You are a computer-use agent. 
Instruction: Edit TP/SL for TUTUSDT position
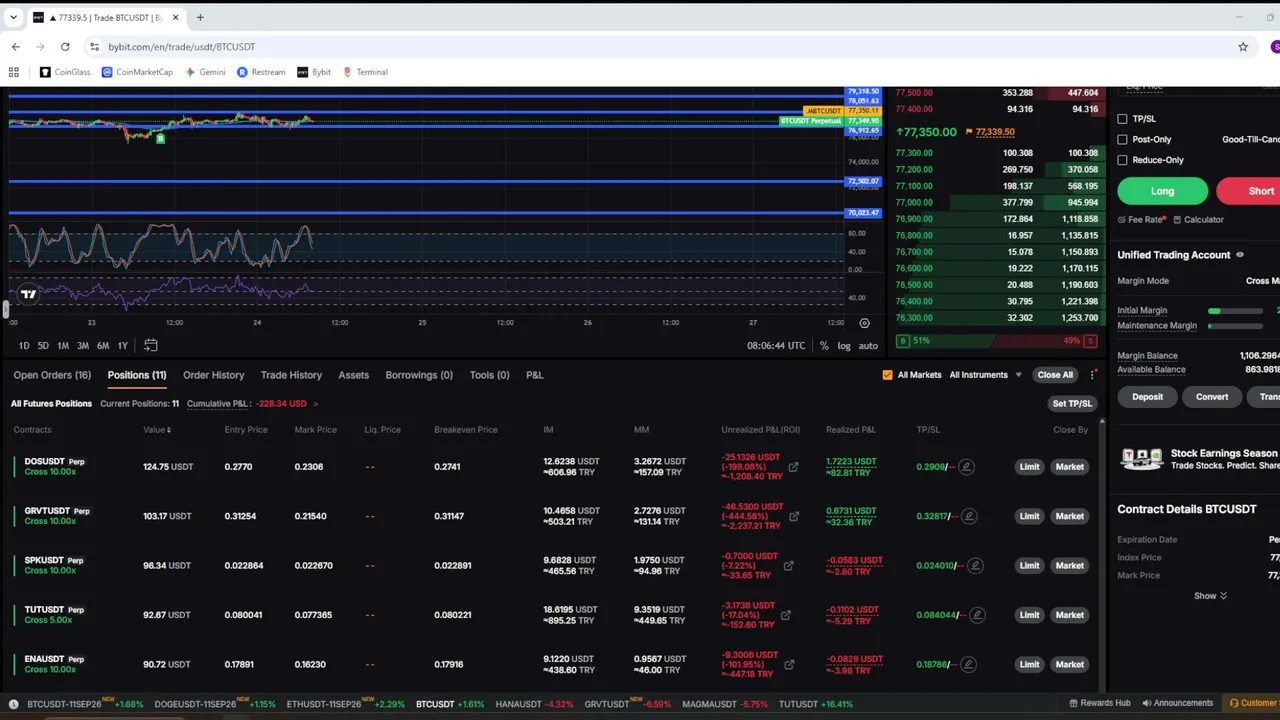977,615
